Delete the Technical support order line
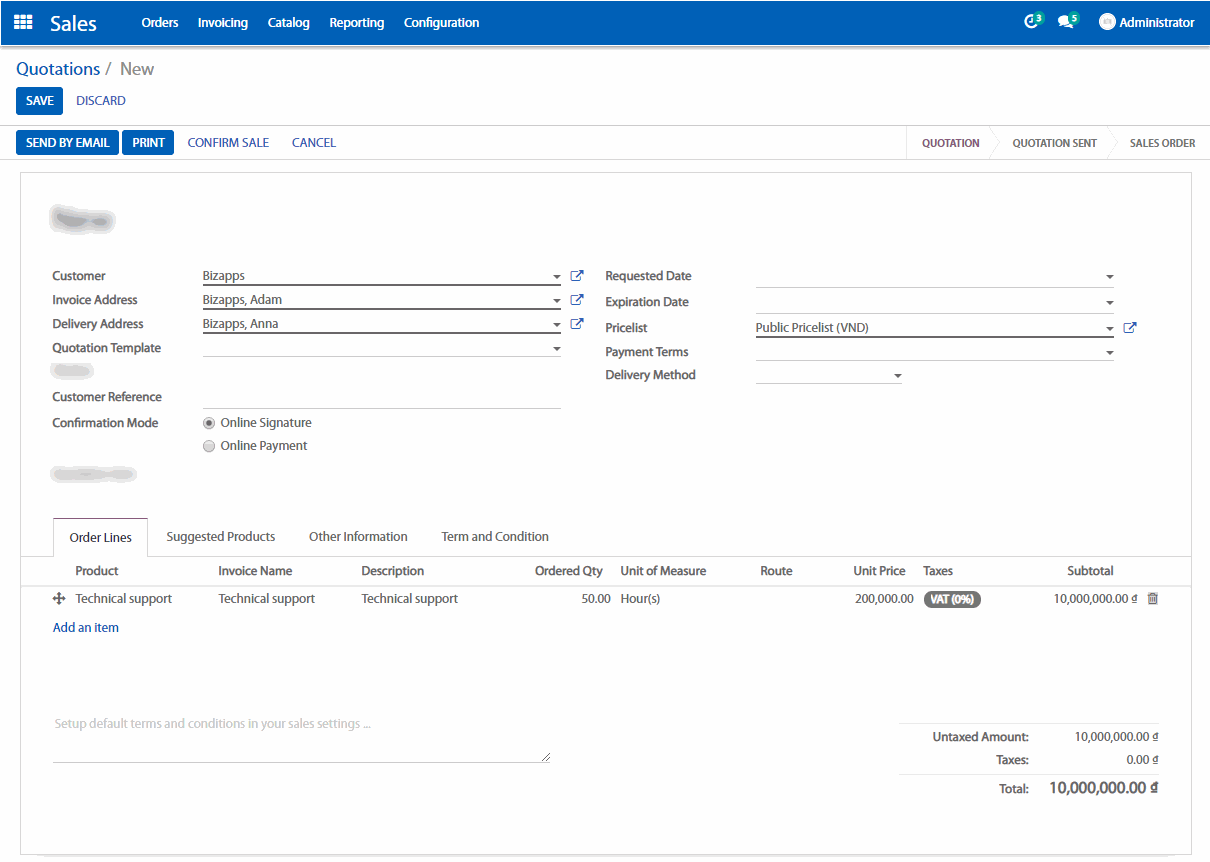Screen dimensions: 1210x862 1152,599
